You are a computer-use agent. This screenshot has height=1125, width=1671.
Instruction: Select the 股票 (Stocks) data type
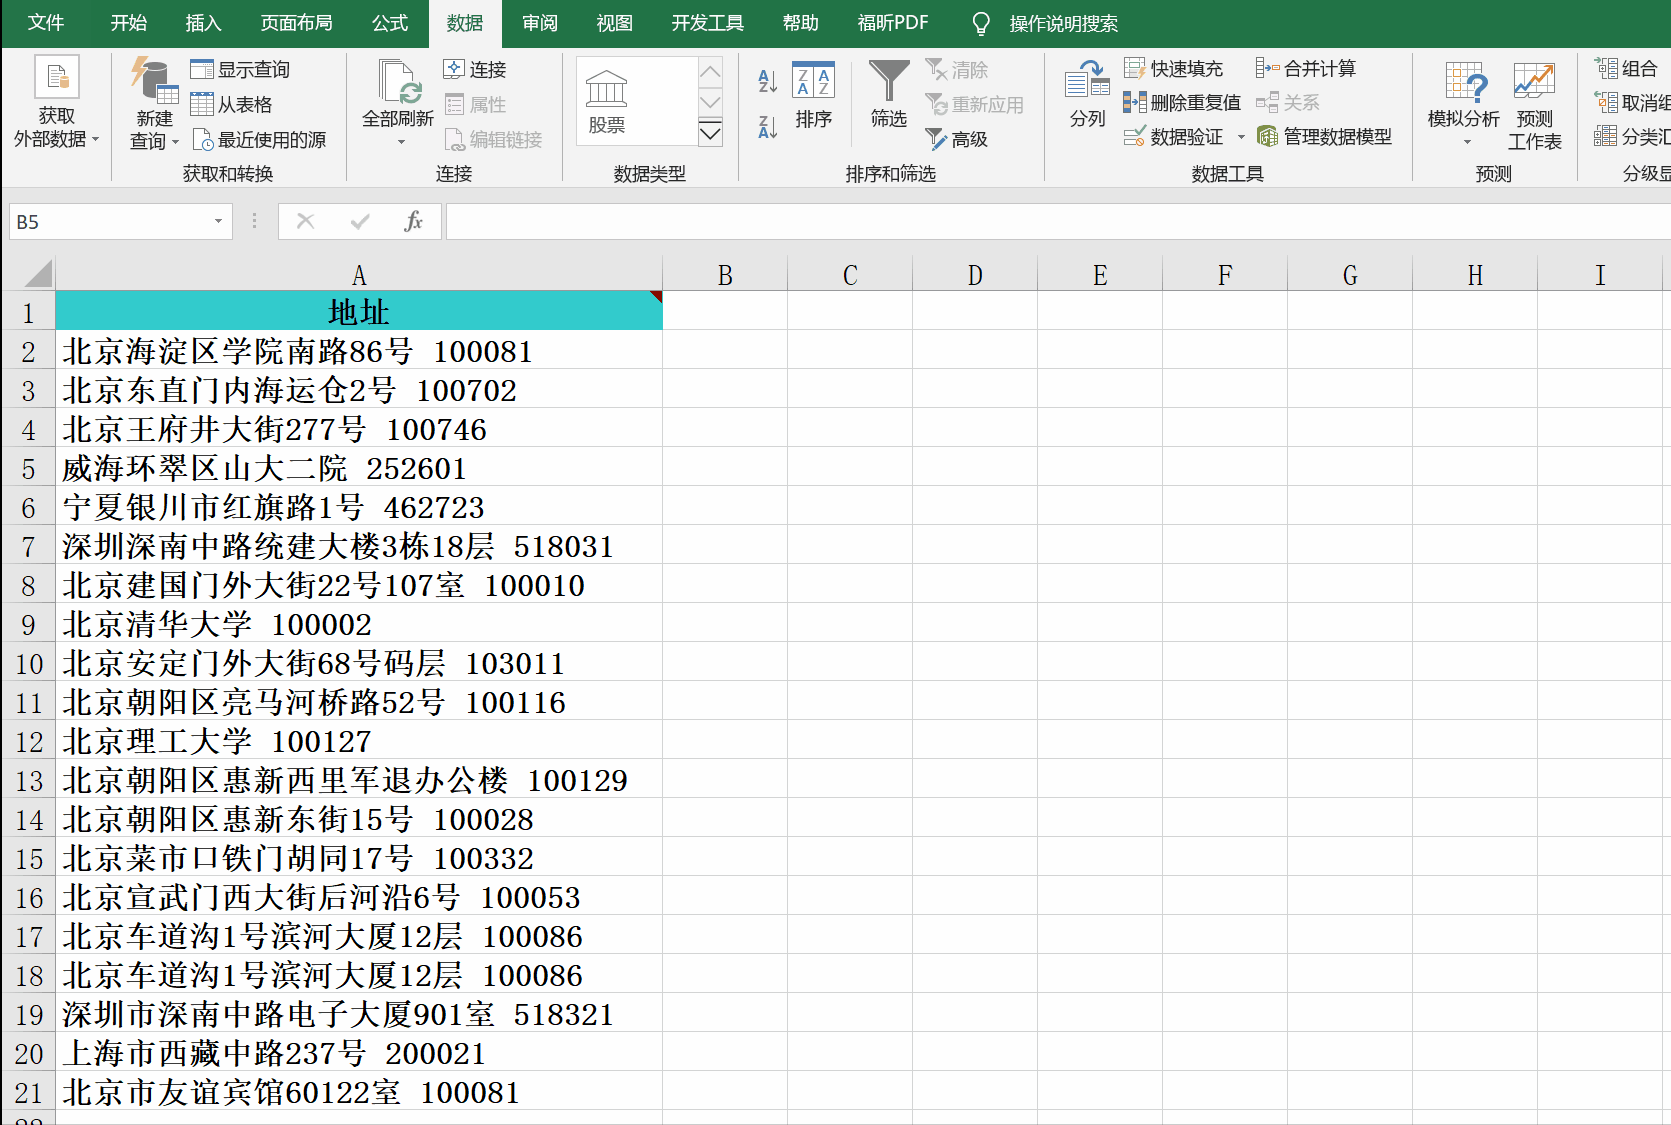(607, 102)
